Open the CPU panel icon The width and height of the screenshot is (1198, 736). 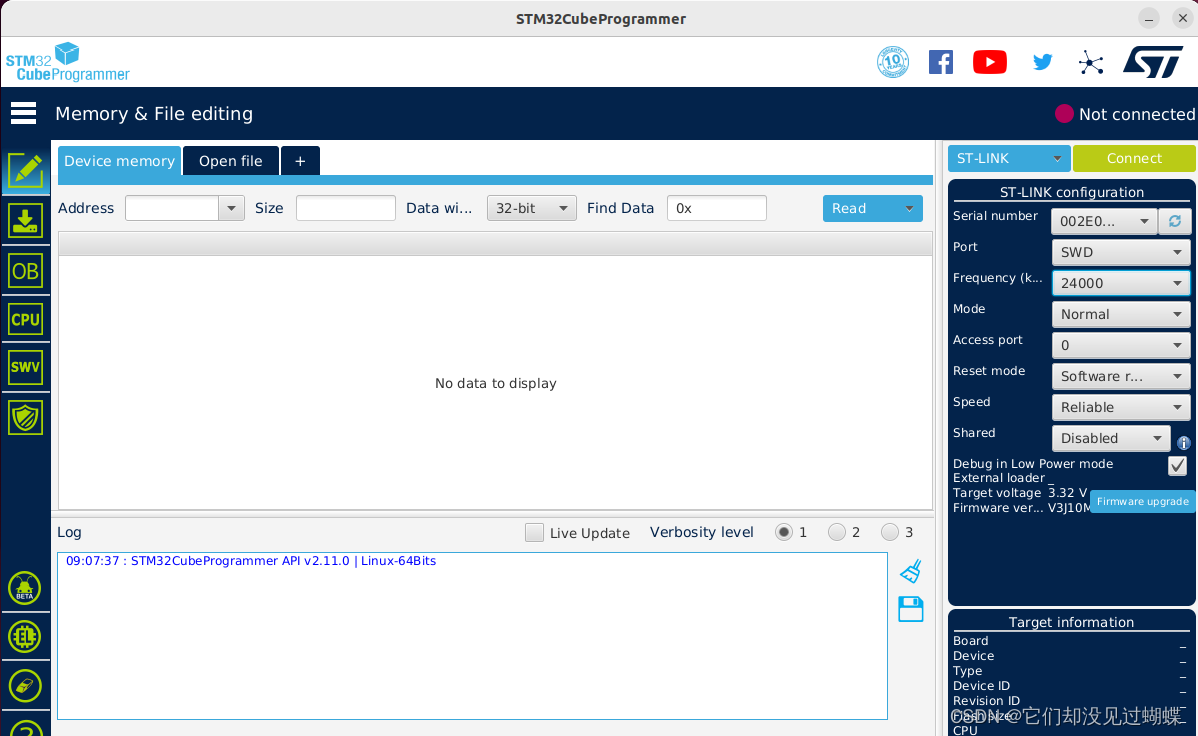pos(25,319)
